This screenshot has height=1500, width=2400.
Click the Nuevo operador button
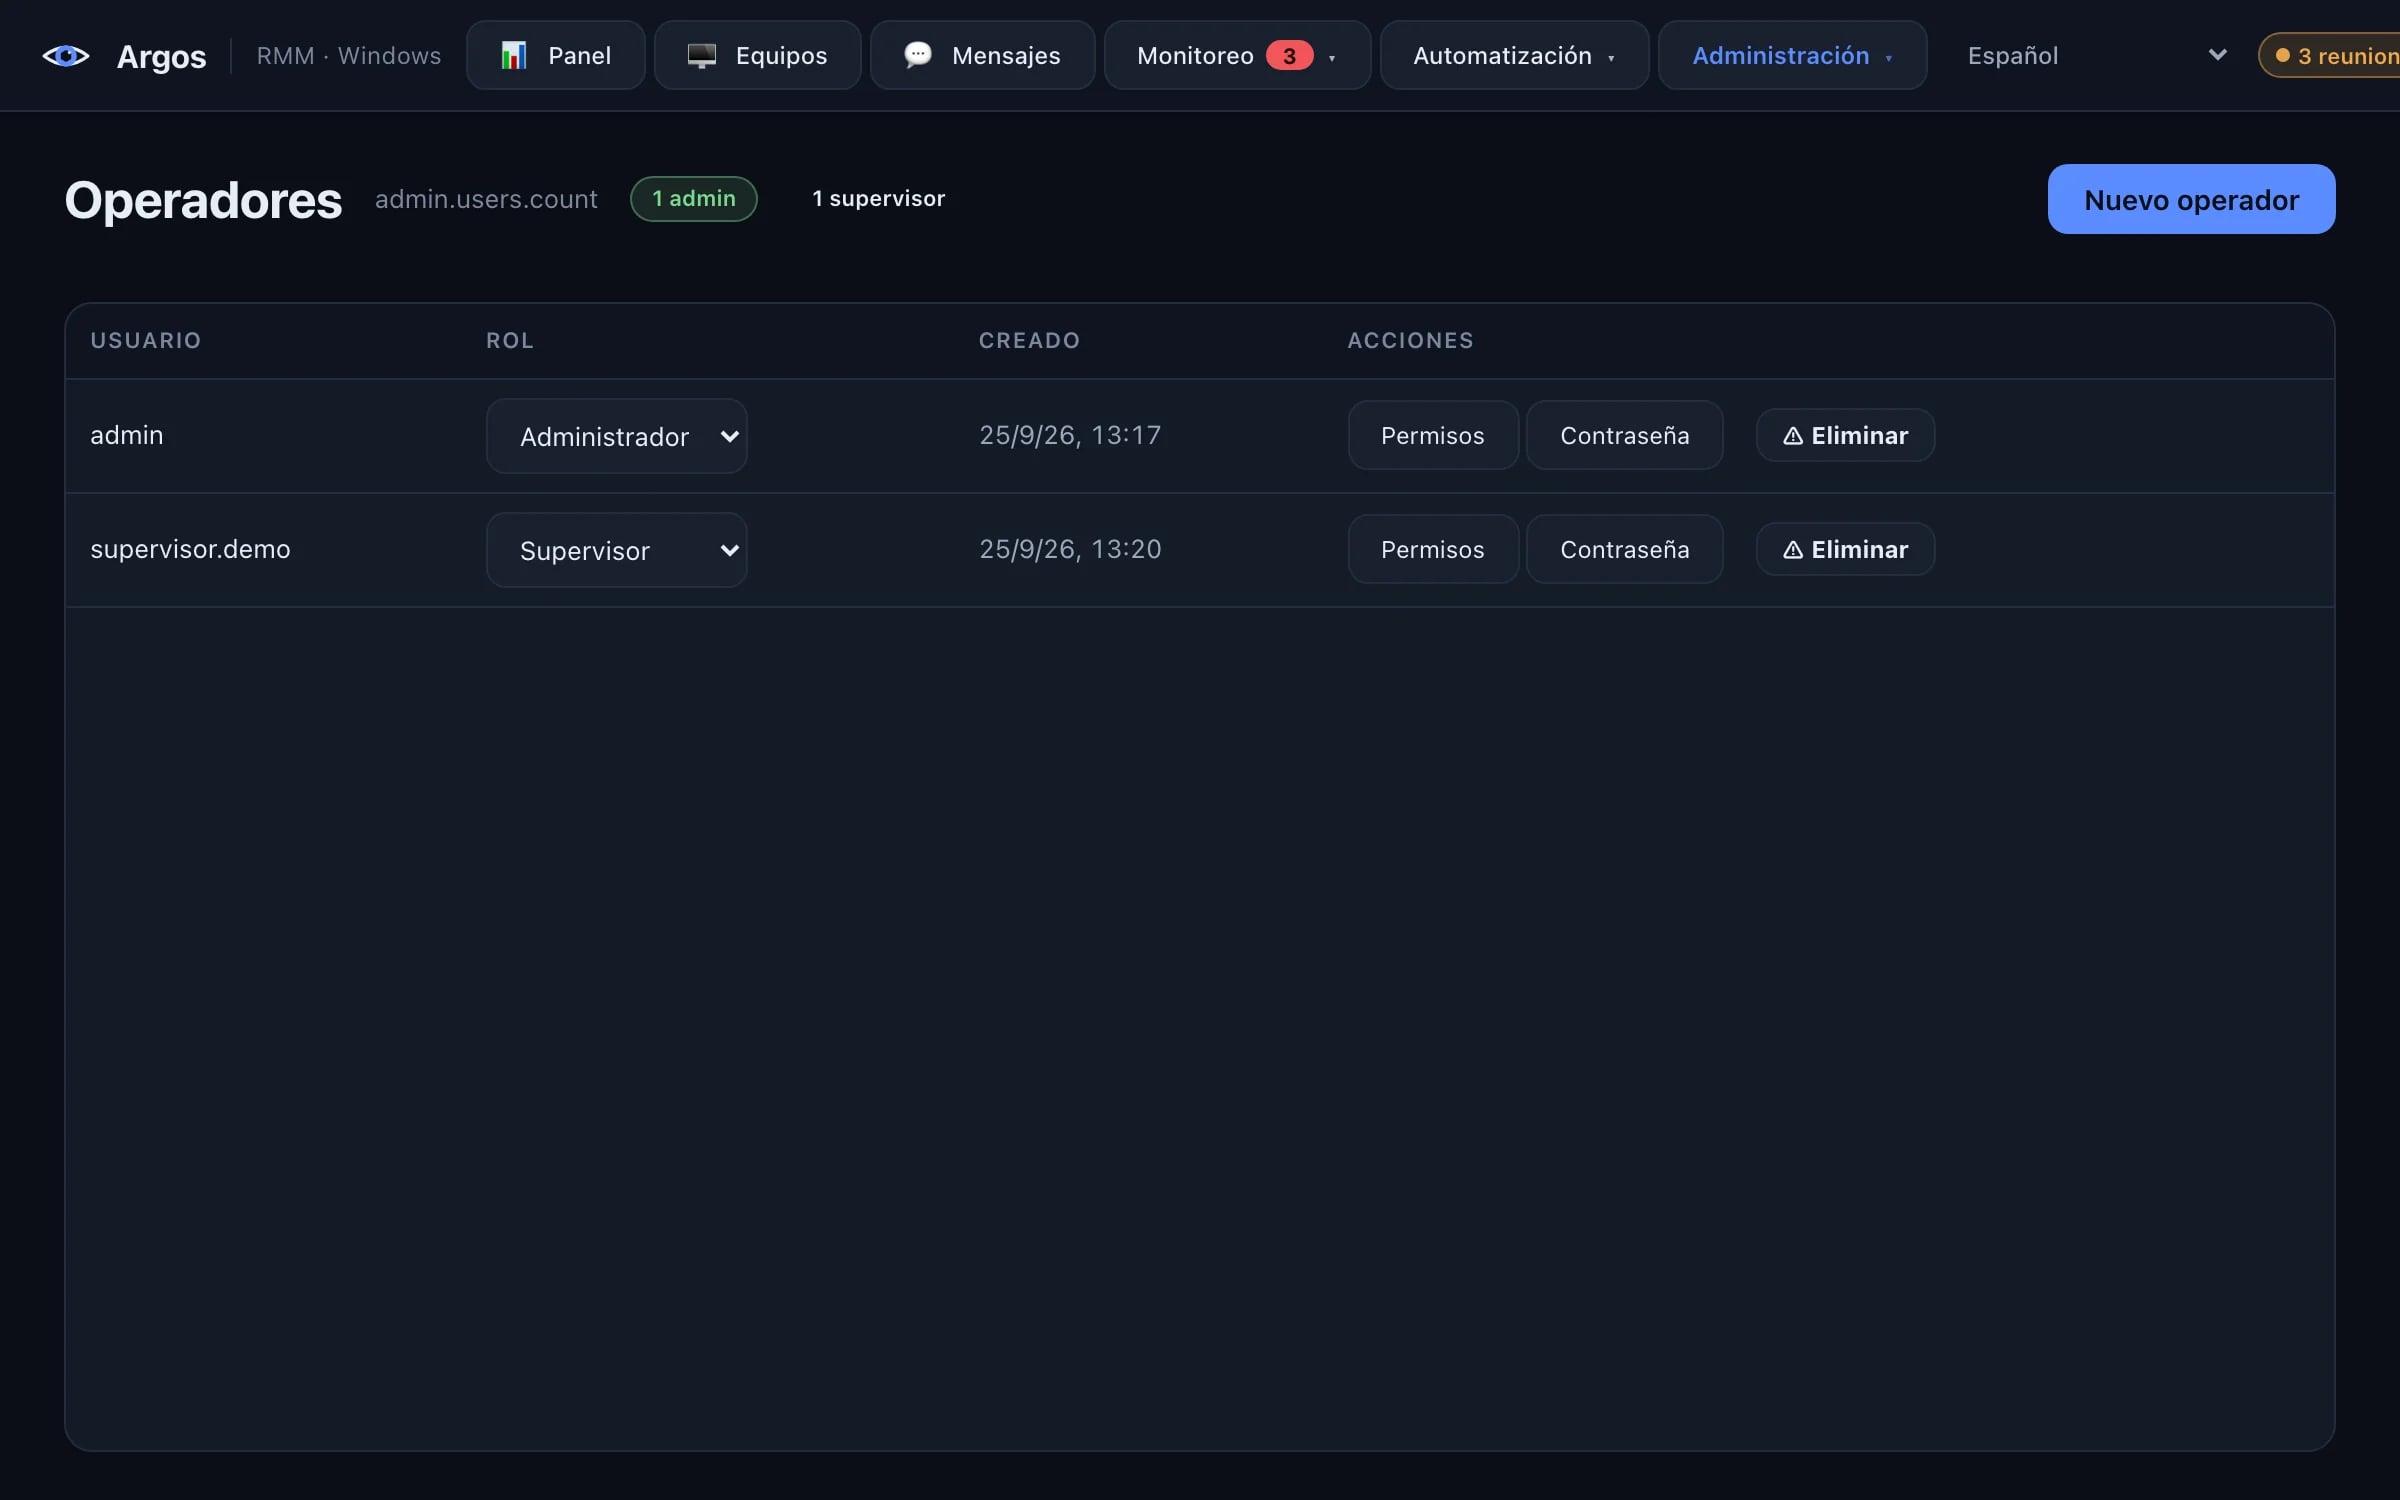coord(2191,199)
